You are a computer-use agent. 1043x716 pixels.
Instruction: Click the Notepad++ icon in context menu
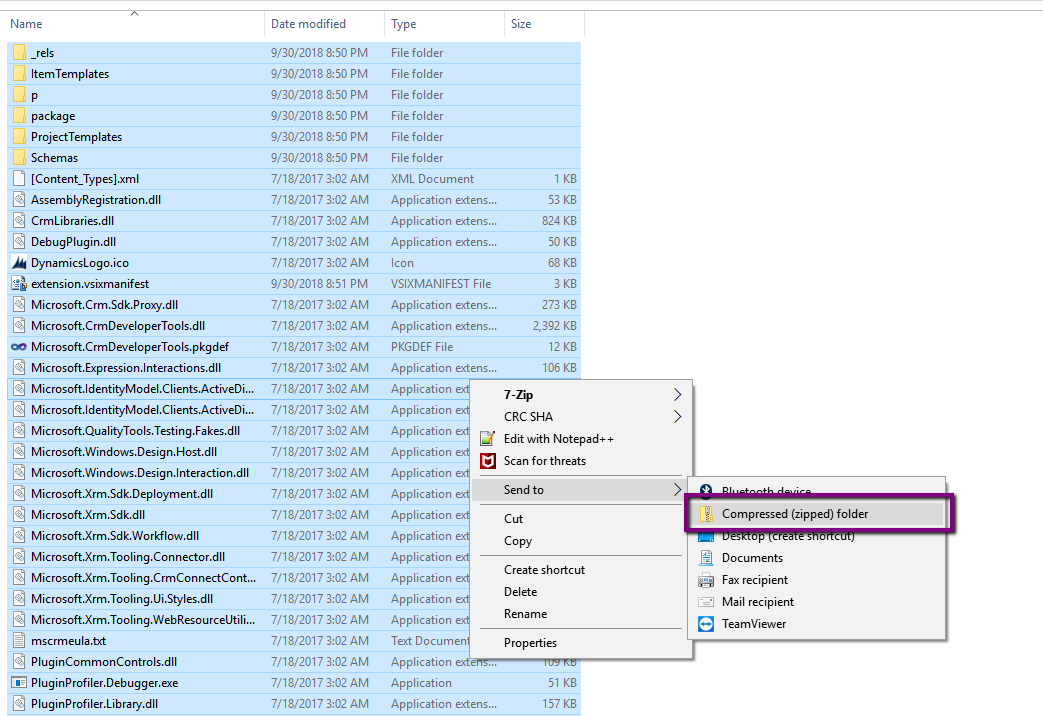click(488, 439)
